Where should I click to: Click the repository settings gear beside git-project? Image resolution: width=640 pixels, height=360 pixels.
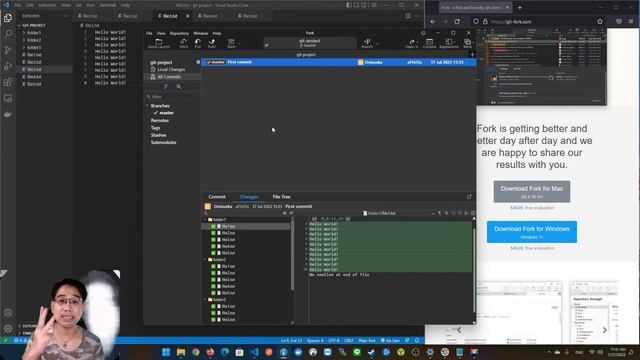coord(198,62)
